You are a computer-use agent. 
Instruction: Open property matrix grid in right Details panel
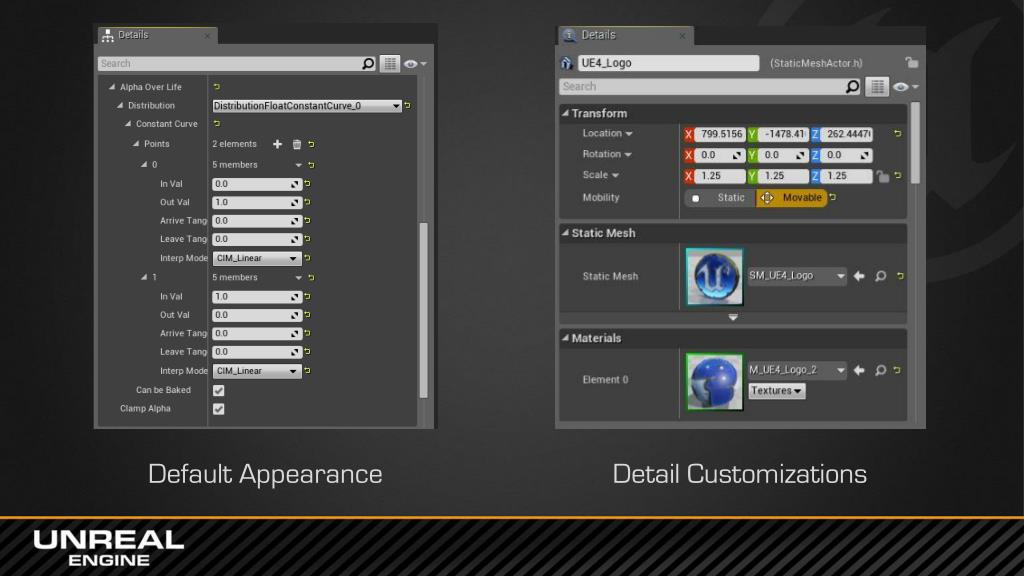click(877, 87)
